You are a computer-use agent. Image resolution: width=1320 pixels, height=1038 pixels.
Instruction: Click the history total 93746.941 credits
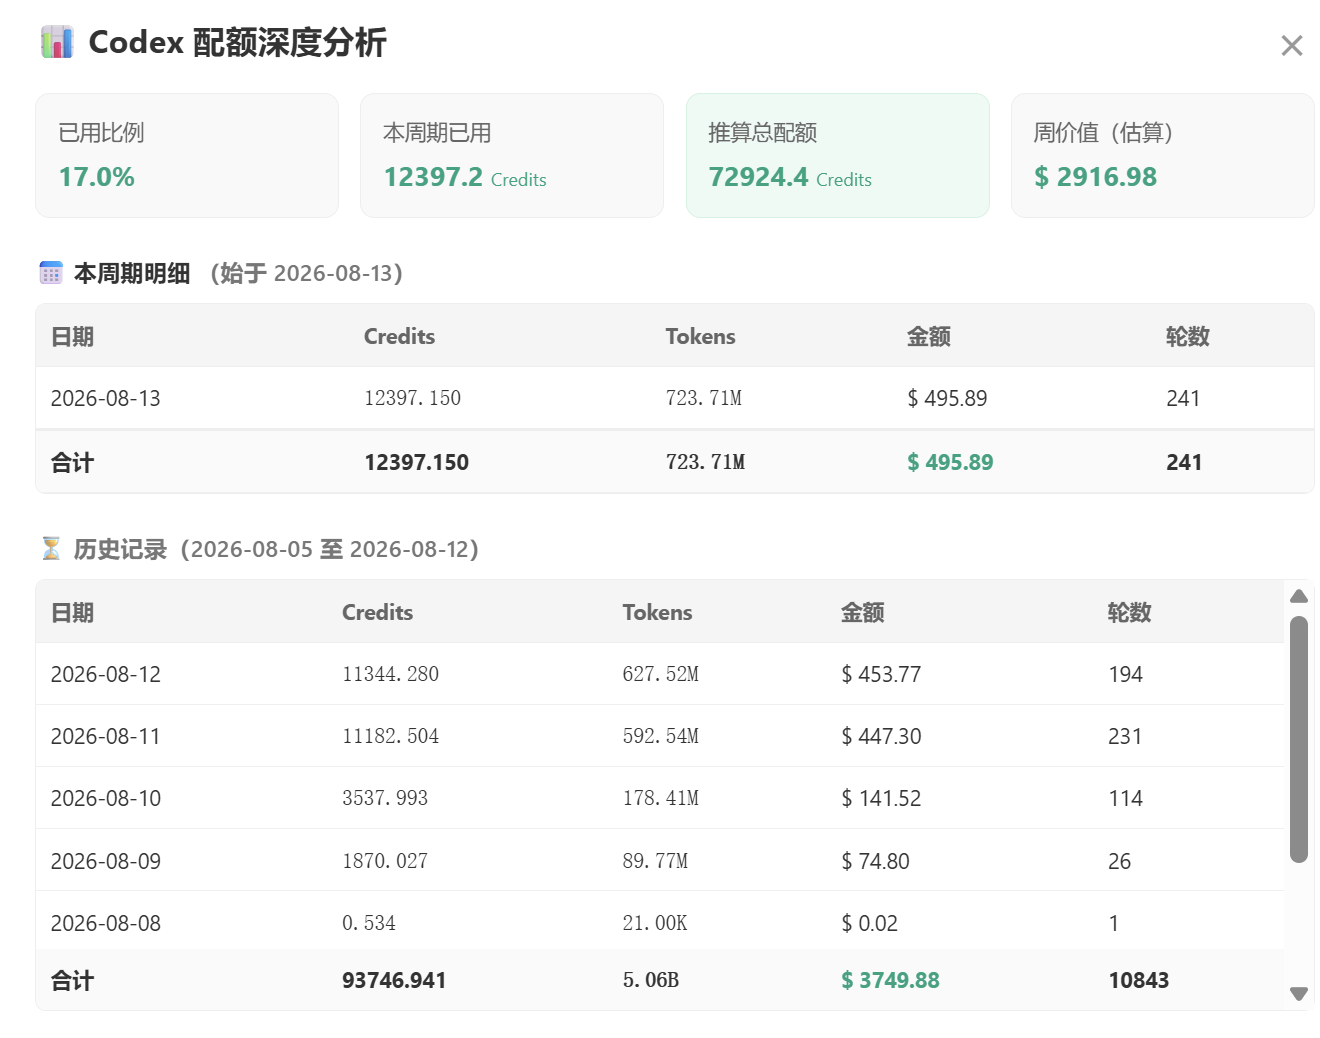click(394, 980)
